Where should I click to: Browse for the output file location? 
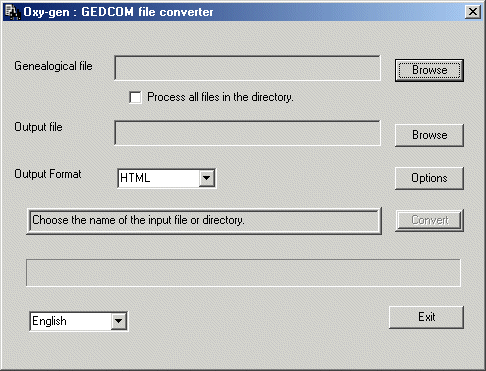[429, 135]
